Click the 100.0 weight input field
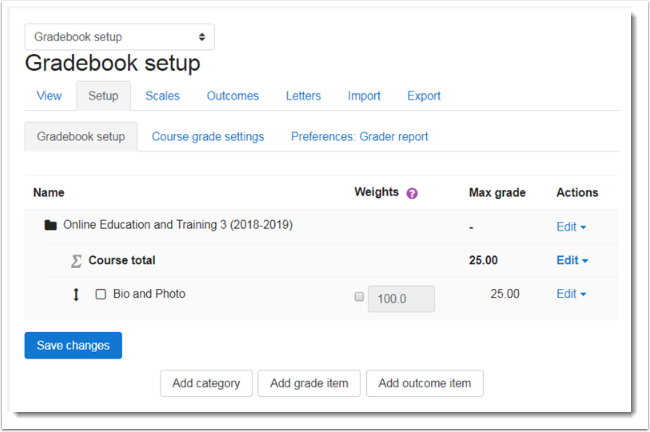Viewport: 650px width, 432px height. (x=401, y=299)
